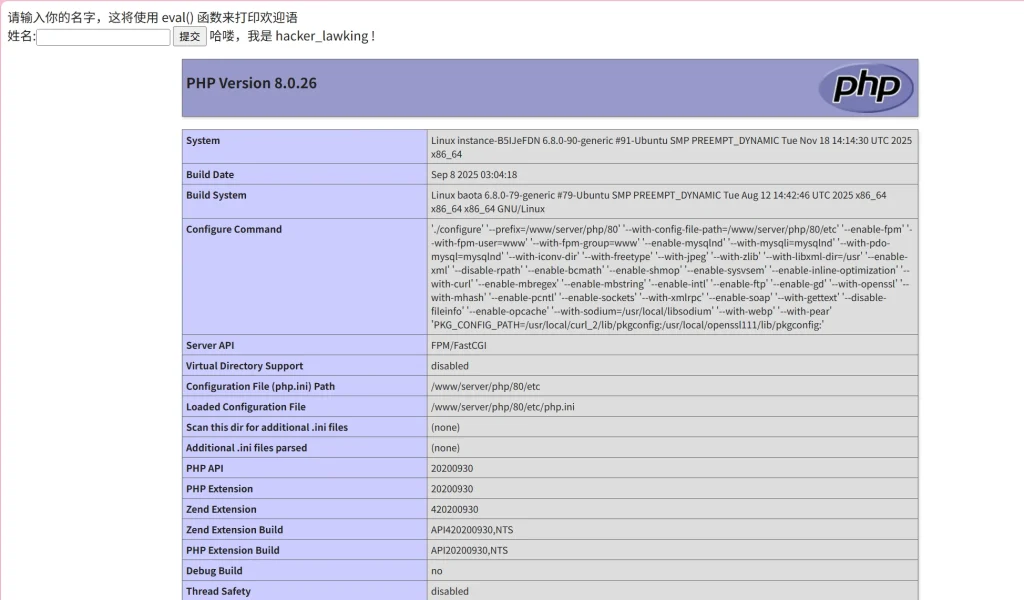
Task: Click the Additional .ini files parsed label
Action: coord(246,448)
